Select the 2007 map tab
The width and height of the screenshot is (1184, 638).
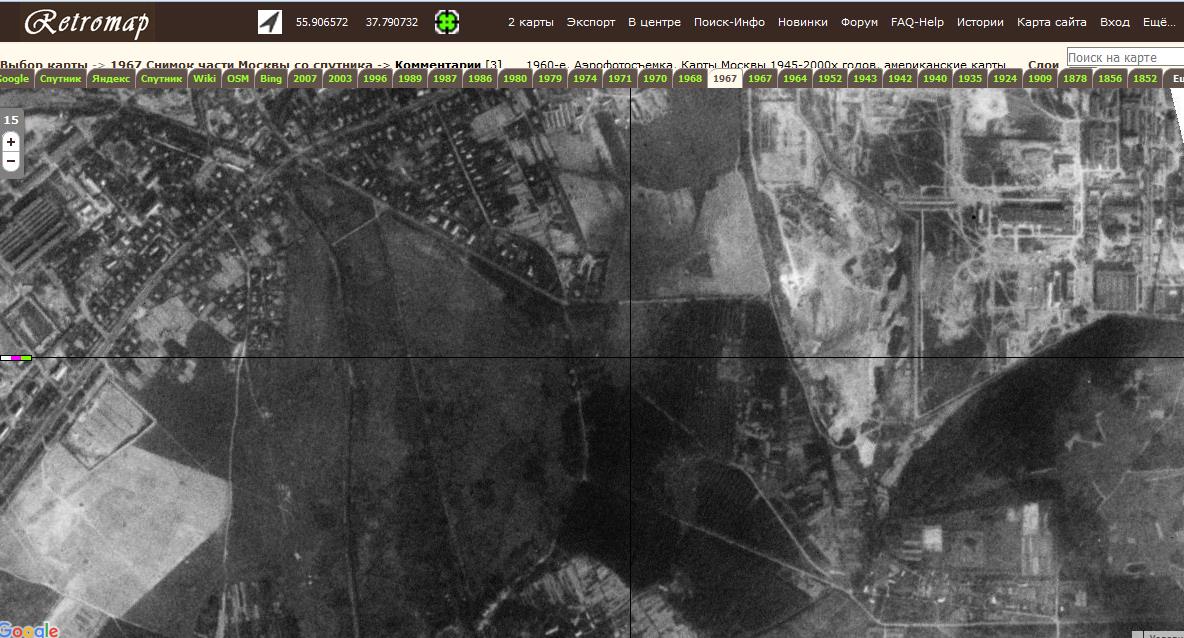[x=305, y=79]
